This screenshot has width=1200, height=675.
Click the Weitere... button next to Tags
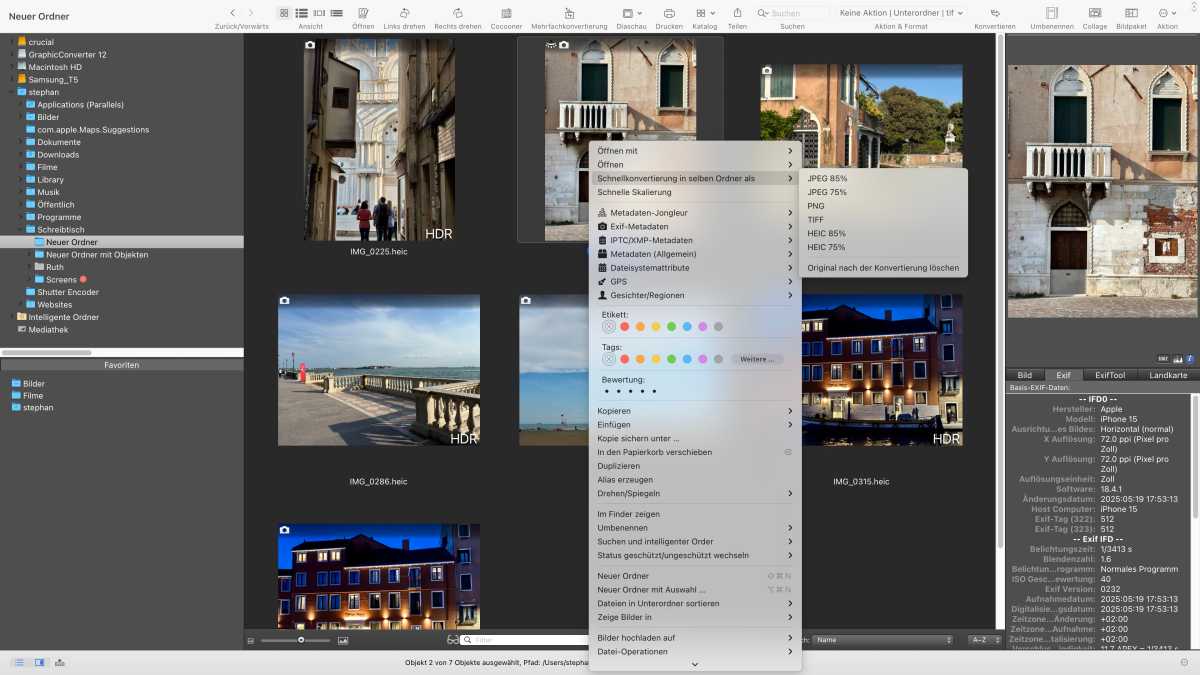tap(757, 359)
